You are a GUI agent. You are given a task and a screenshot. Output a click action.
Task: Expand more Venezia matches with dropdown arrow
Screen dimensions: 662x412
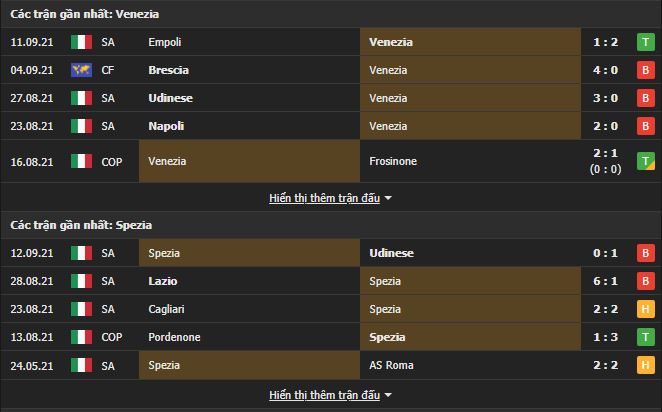[388, 198]
